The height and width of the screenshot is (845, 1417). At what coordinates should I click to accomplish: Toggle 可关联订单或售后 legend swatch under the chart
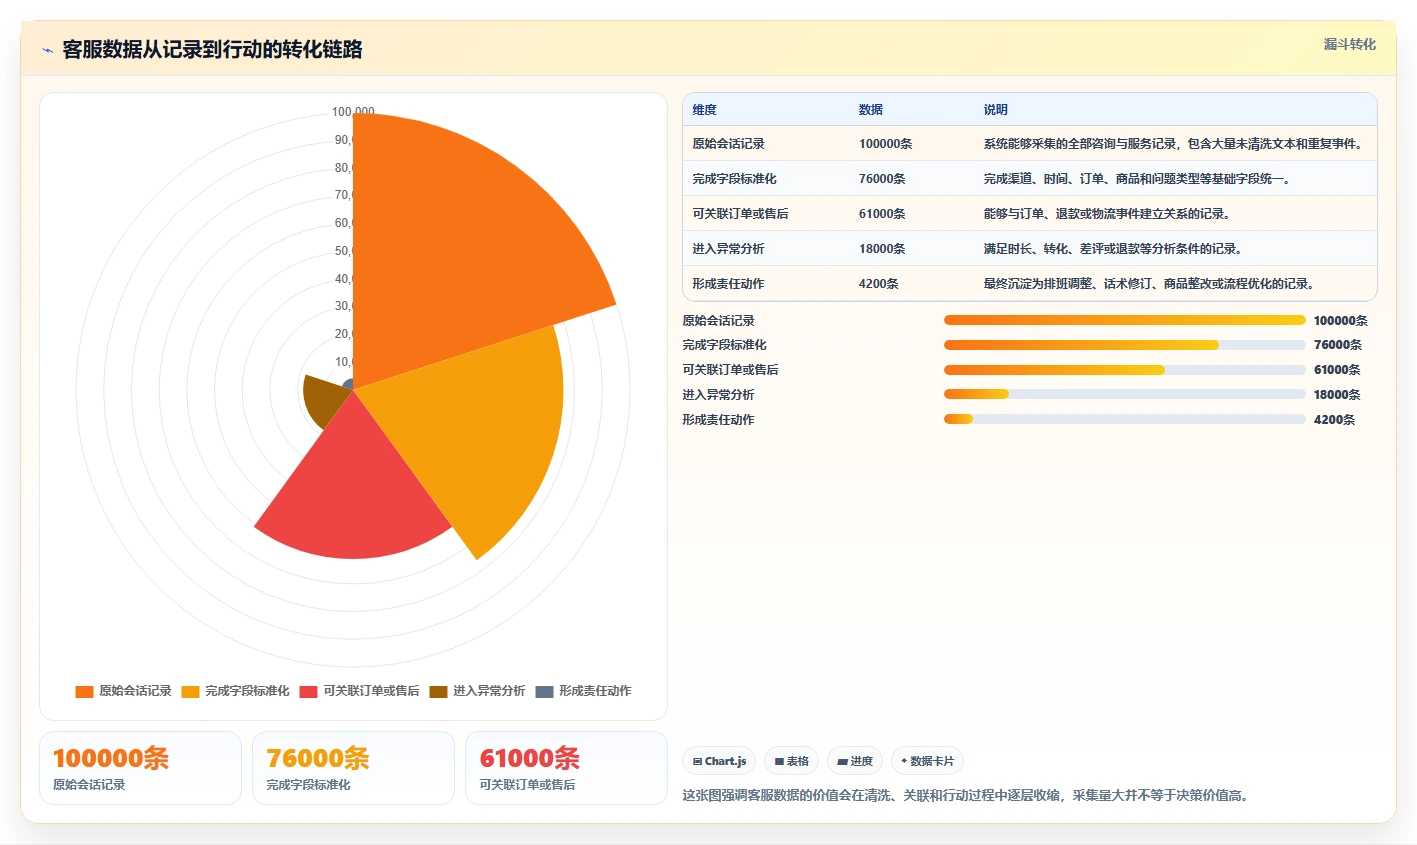pyautogui.click(x=308, y=691)
